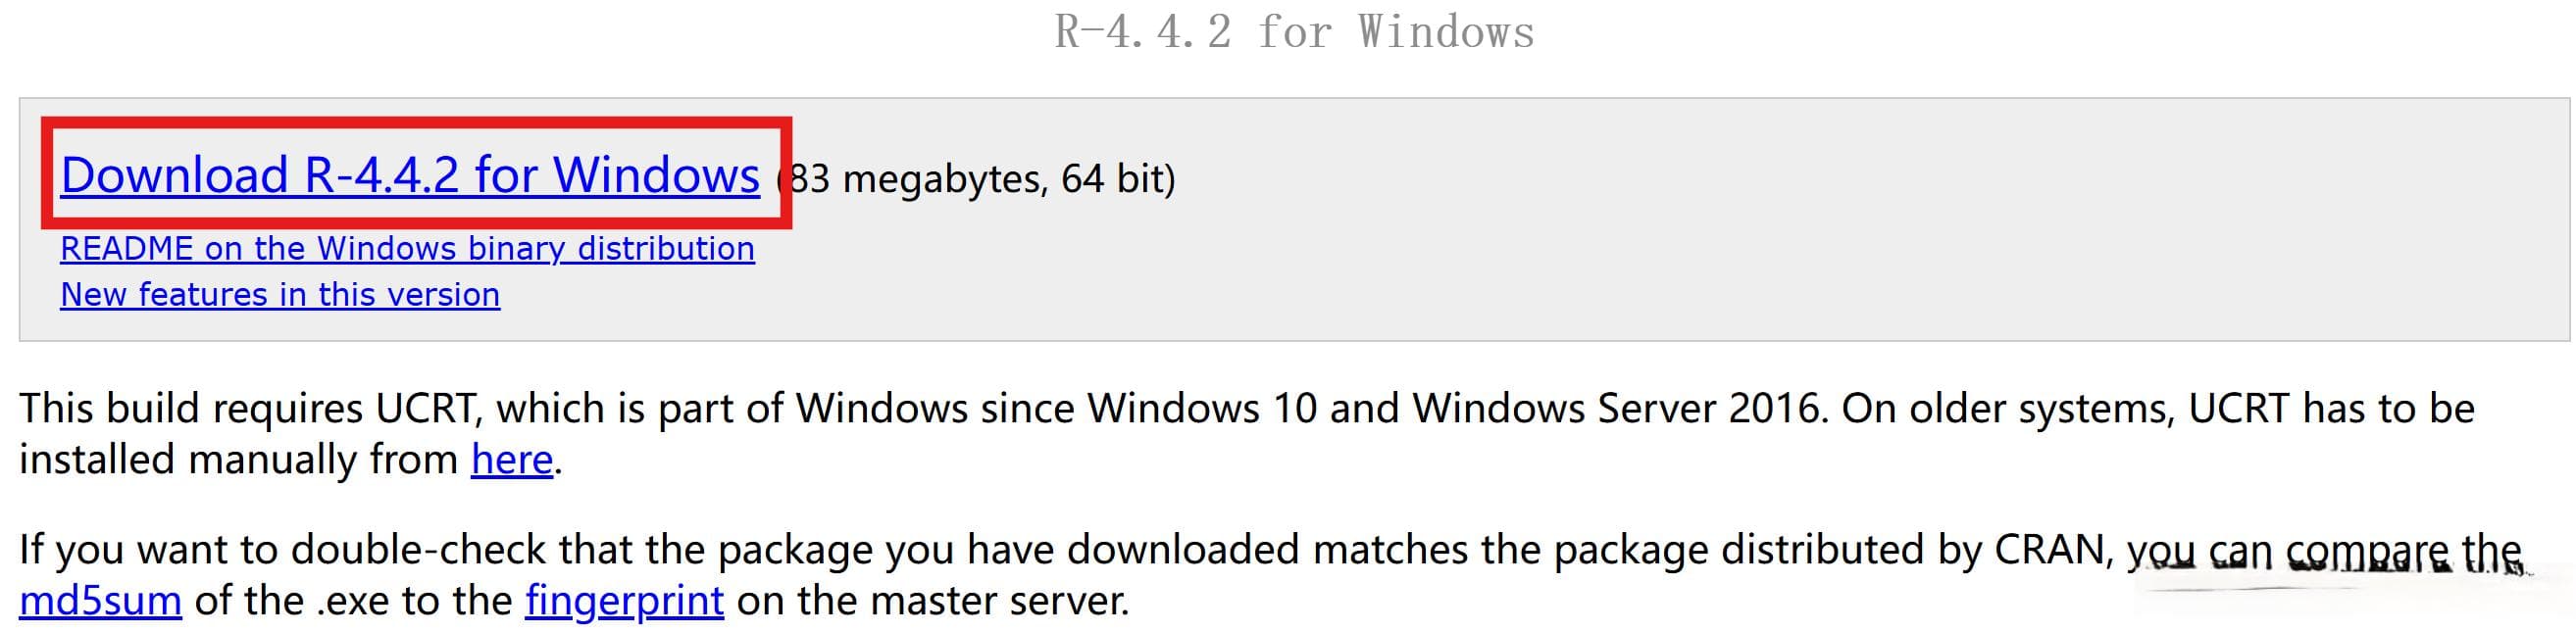Image resolution: width=2576 pixels, height=632 pixels.
Task: Click the Download R-4.4.2 for Windows link
Action: click(x=410, y=175)
